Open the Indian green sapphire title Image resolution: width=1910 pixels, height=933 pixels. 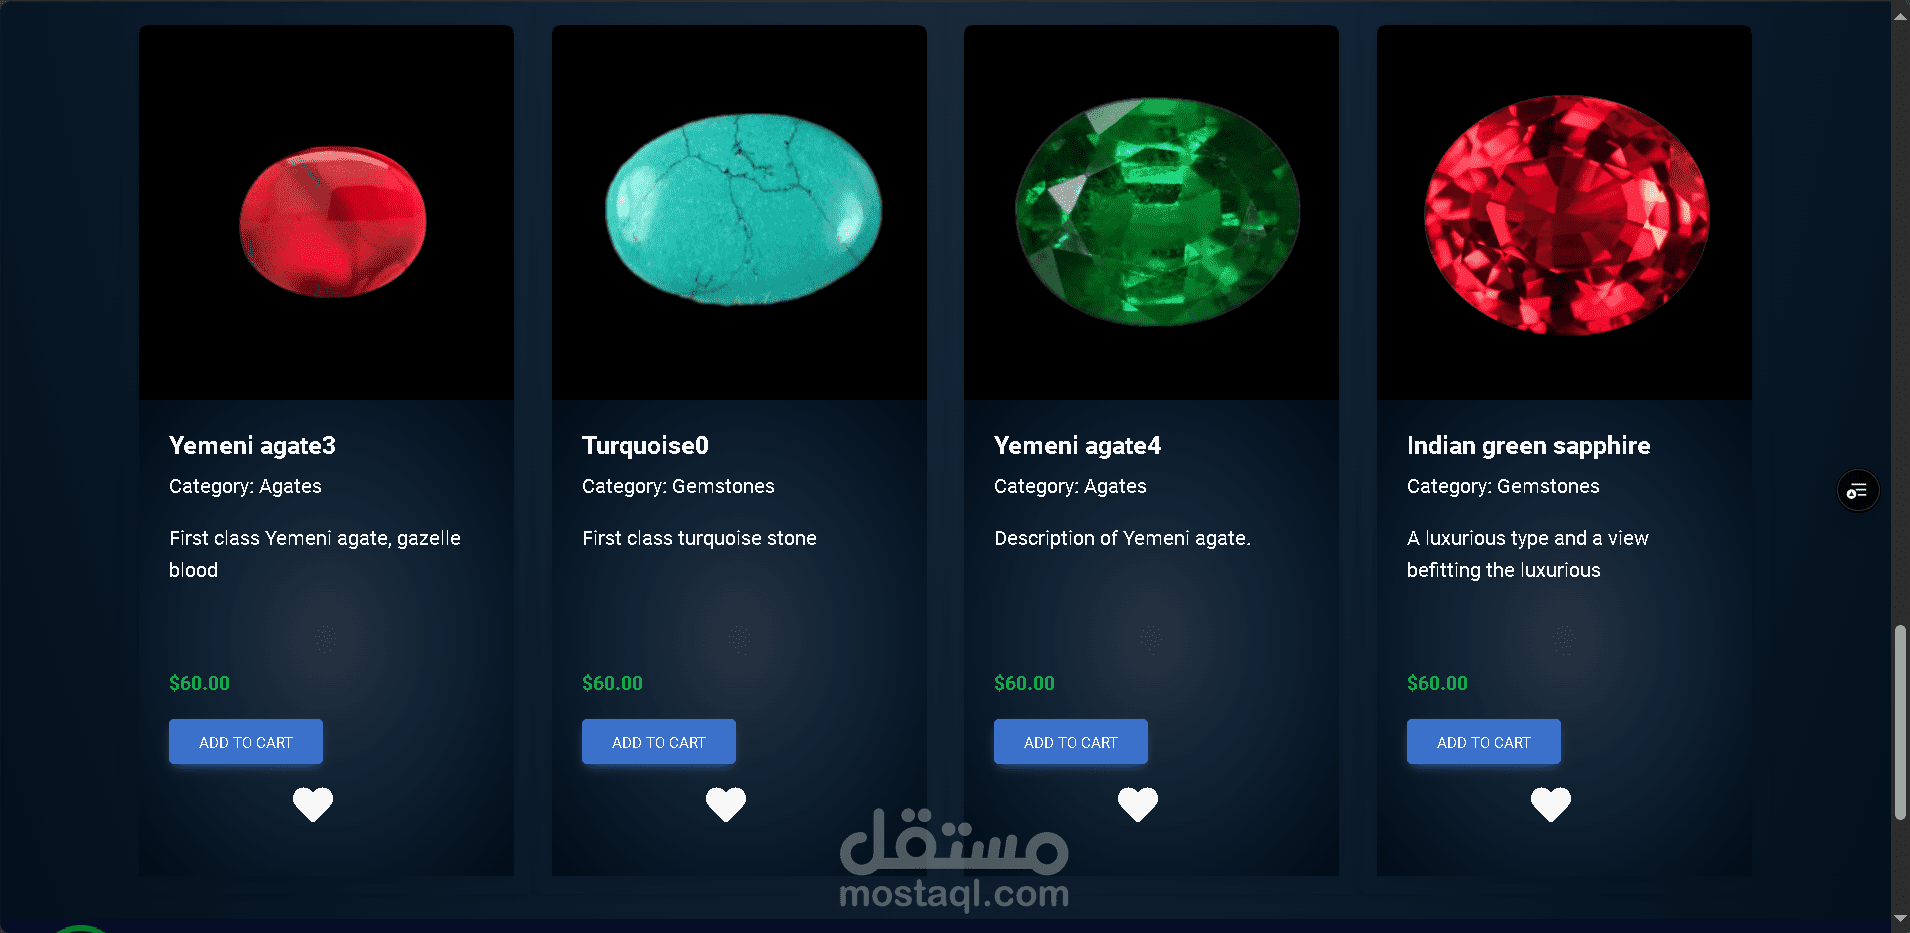1528,446
